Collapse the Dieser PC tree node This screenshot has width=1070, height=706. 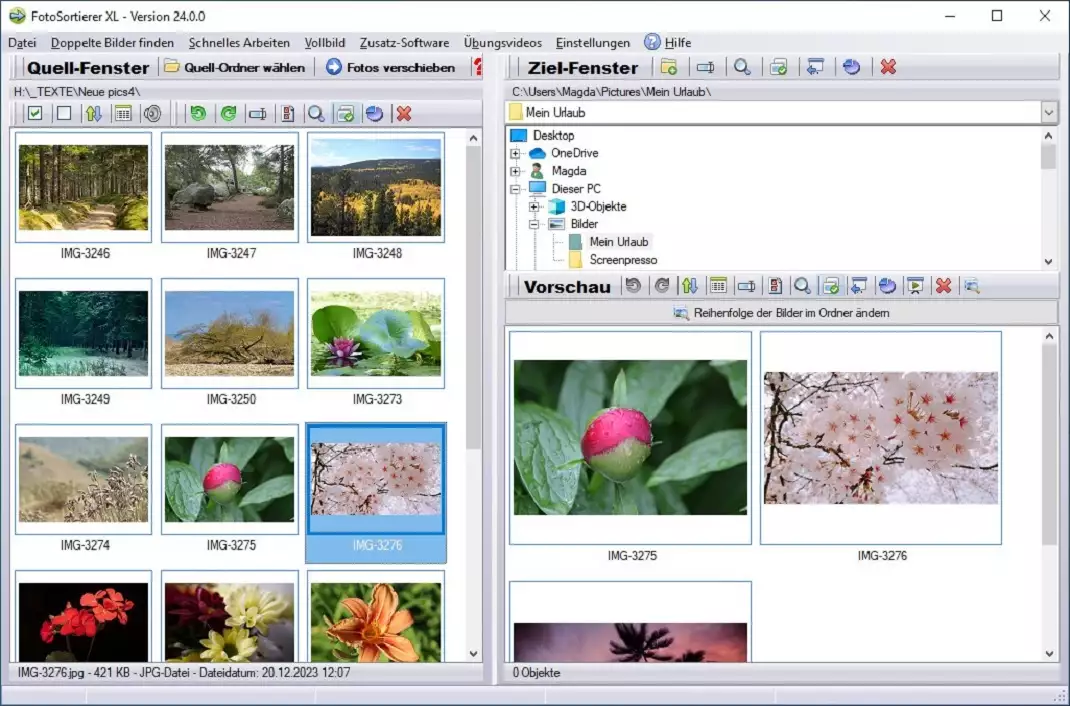(x=515, y=189)
